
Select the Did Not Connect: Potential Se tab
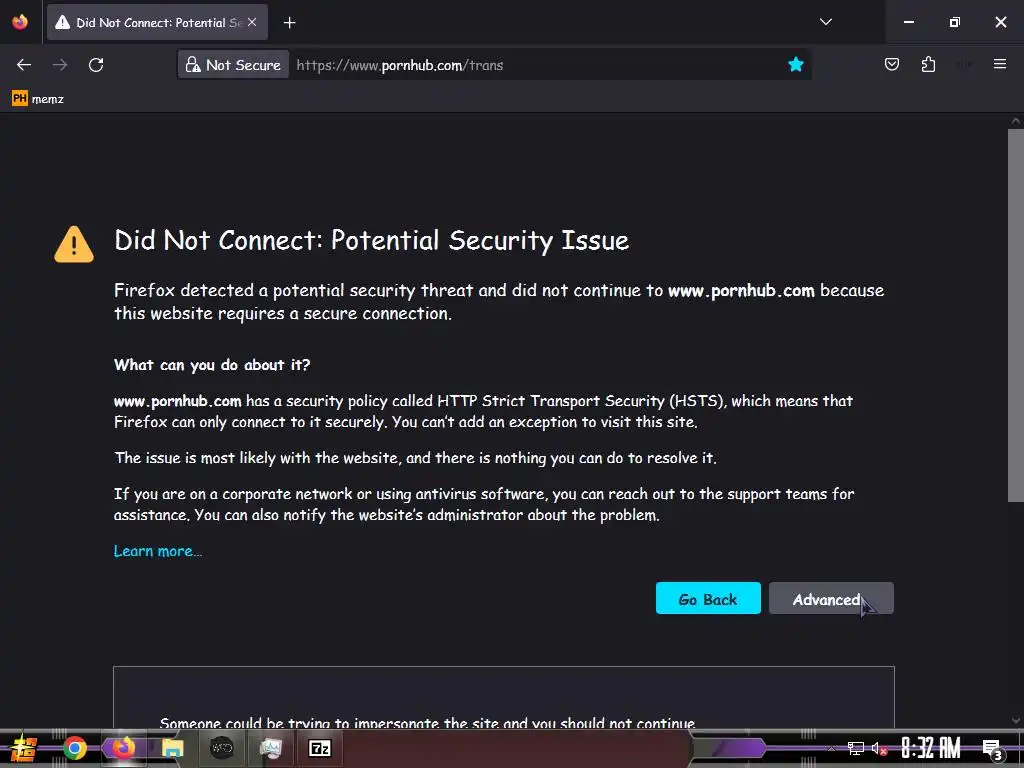pyautogui.click(x=157, y=22)
